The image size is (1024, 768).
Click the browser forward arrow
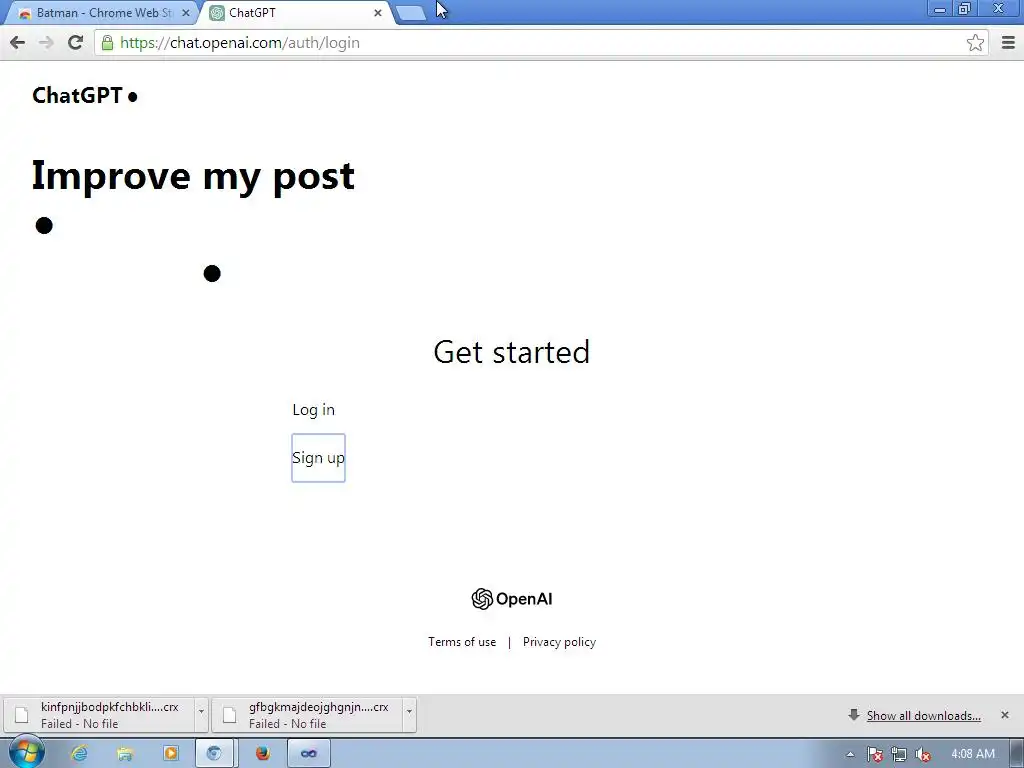(46, 43)
